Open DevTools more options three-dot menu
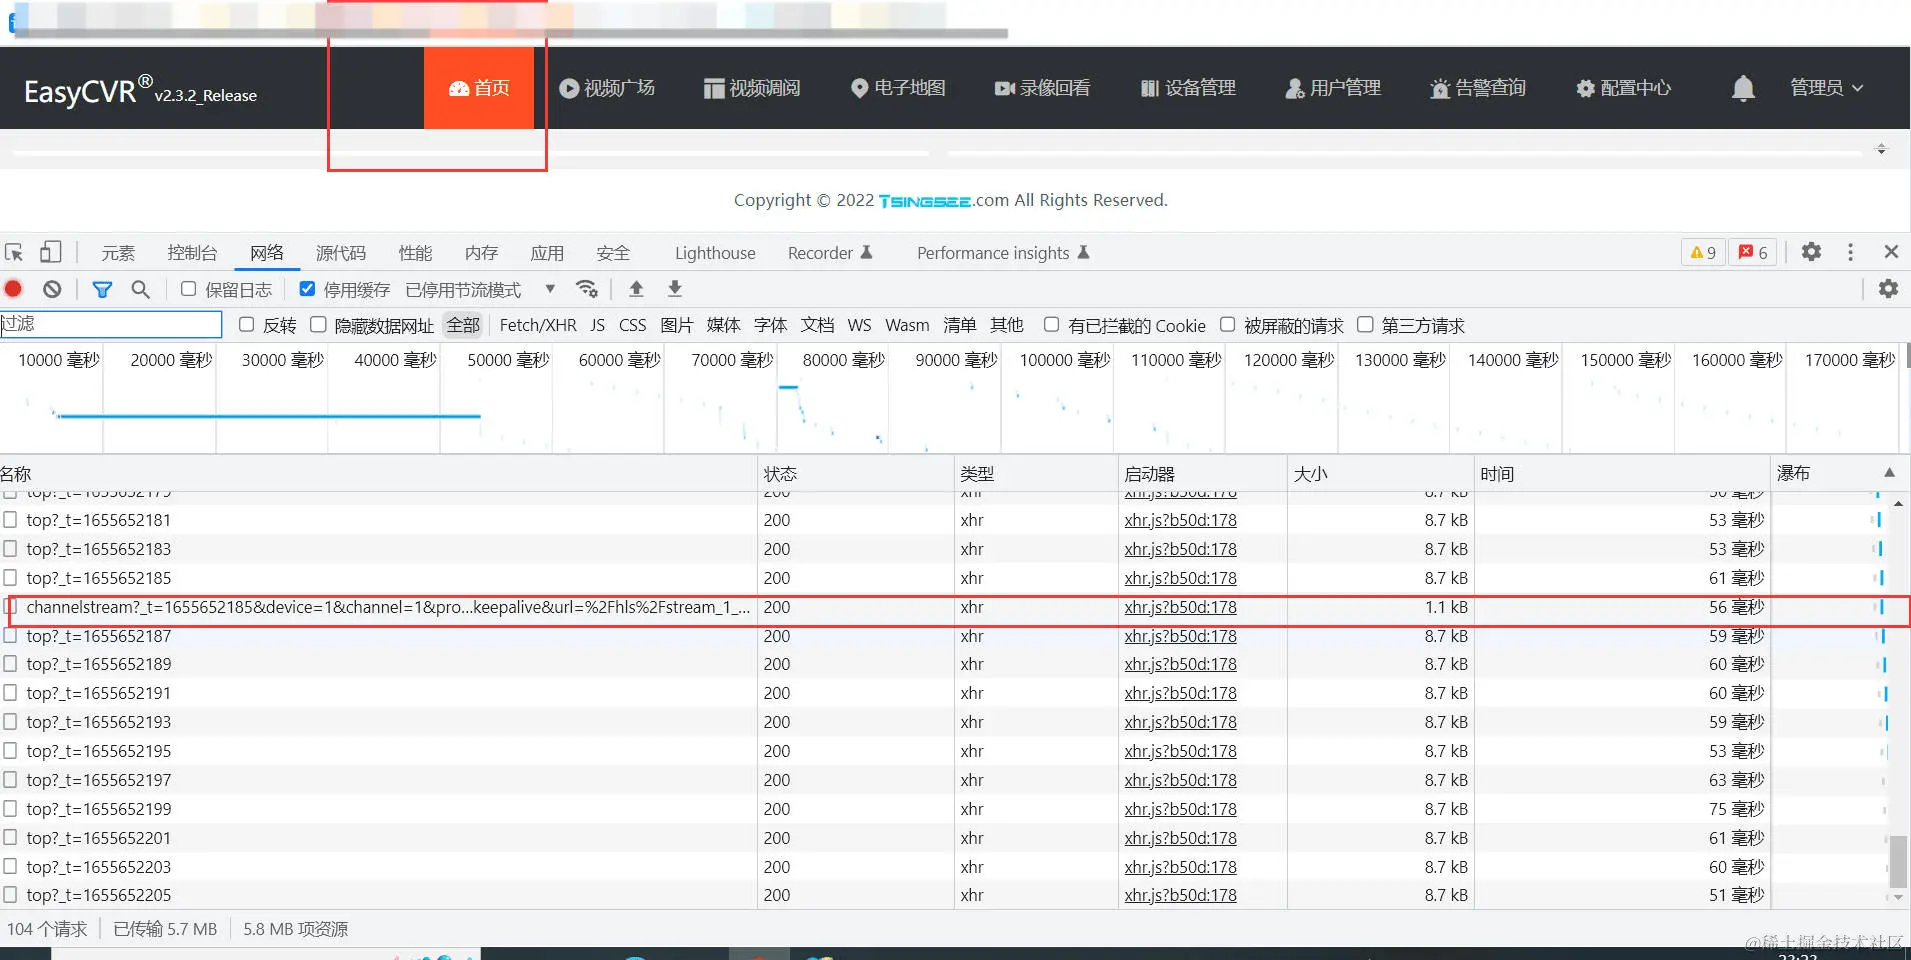 tap(1850, 252)
